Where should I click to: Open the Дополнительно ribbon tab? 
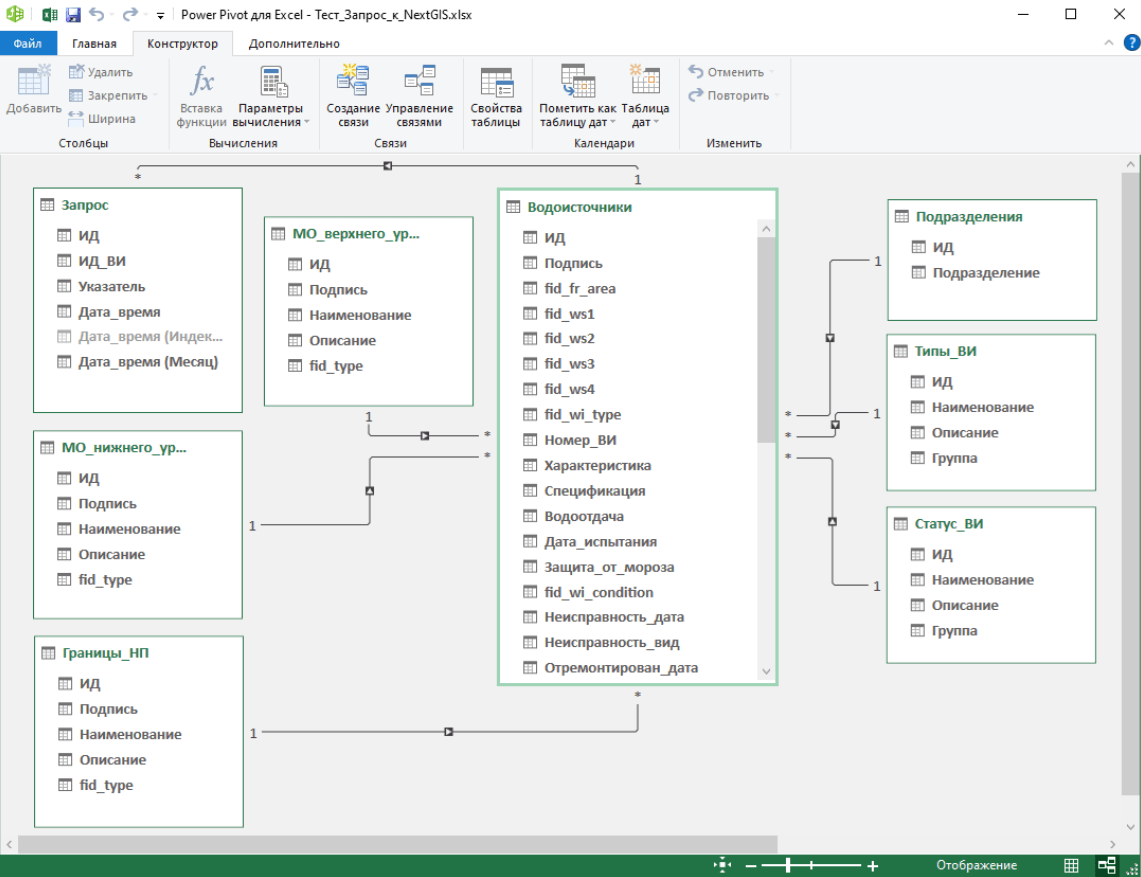click(294, 43)
